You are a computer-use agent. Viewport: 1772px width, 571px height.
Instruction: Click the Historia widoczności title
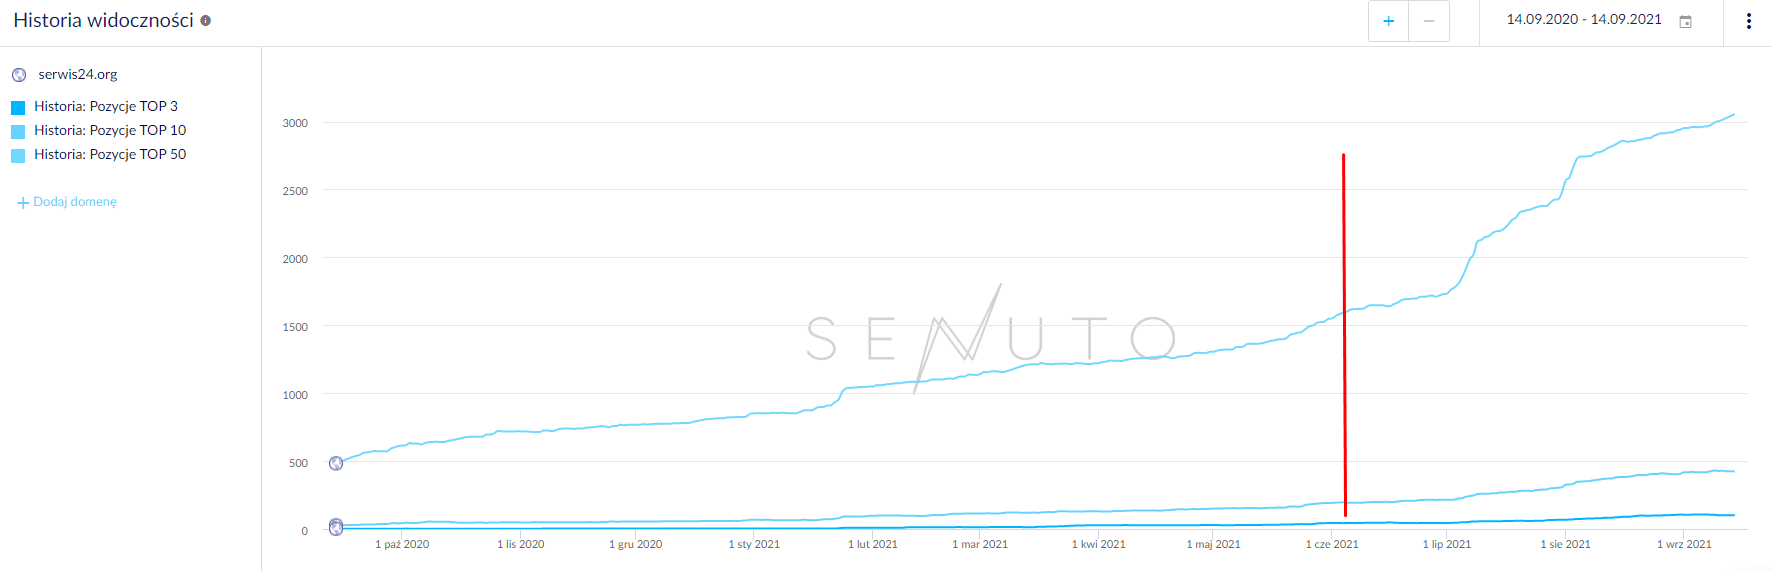(x=103, y=21)
